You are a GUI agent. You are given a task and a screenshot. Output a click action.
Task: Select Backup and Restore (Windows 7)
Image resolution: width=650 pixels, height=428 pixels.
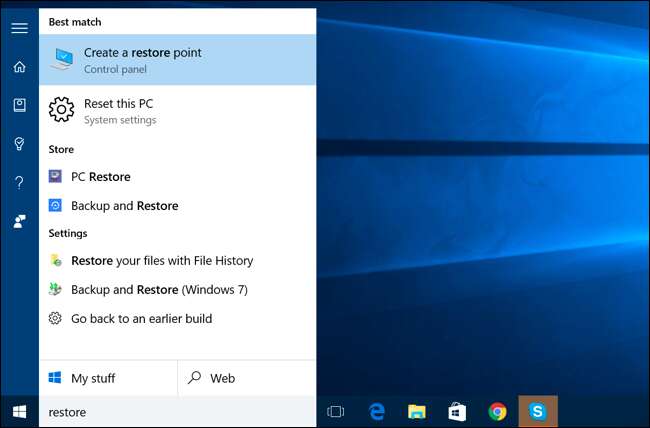159,290
